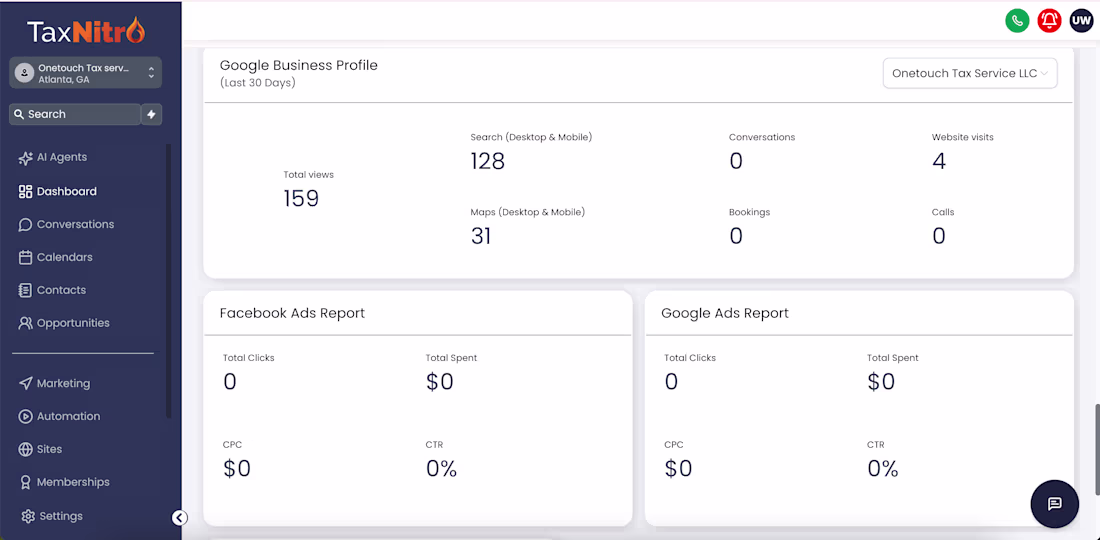1100x540 pixels.
Task: Click the sidebar Search field
Action: click(x=75, y=114)
